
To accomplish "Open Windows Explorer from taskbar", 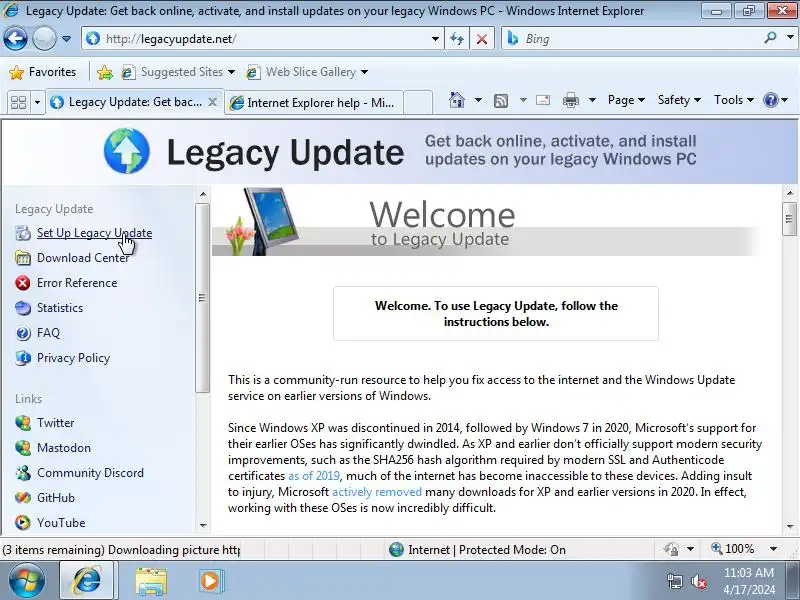I will click(x=151, y=581).
